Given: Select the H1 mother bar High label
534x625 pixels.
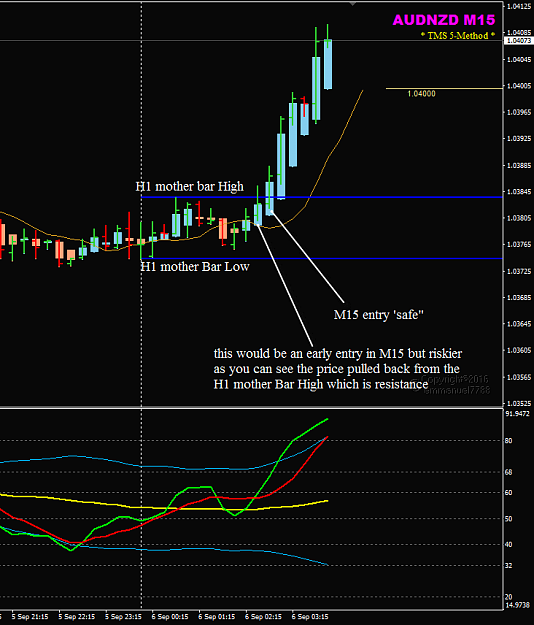Looking at the screenshot, I should click(x=190, y=187).
